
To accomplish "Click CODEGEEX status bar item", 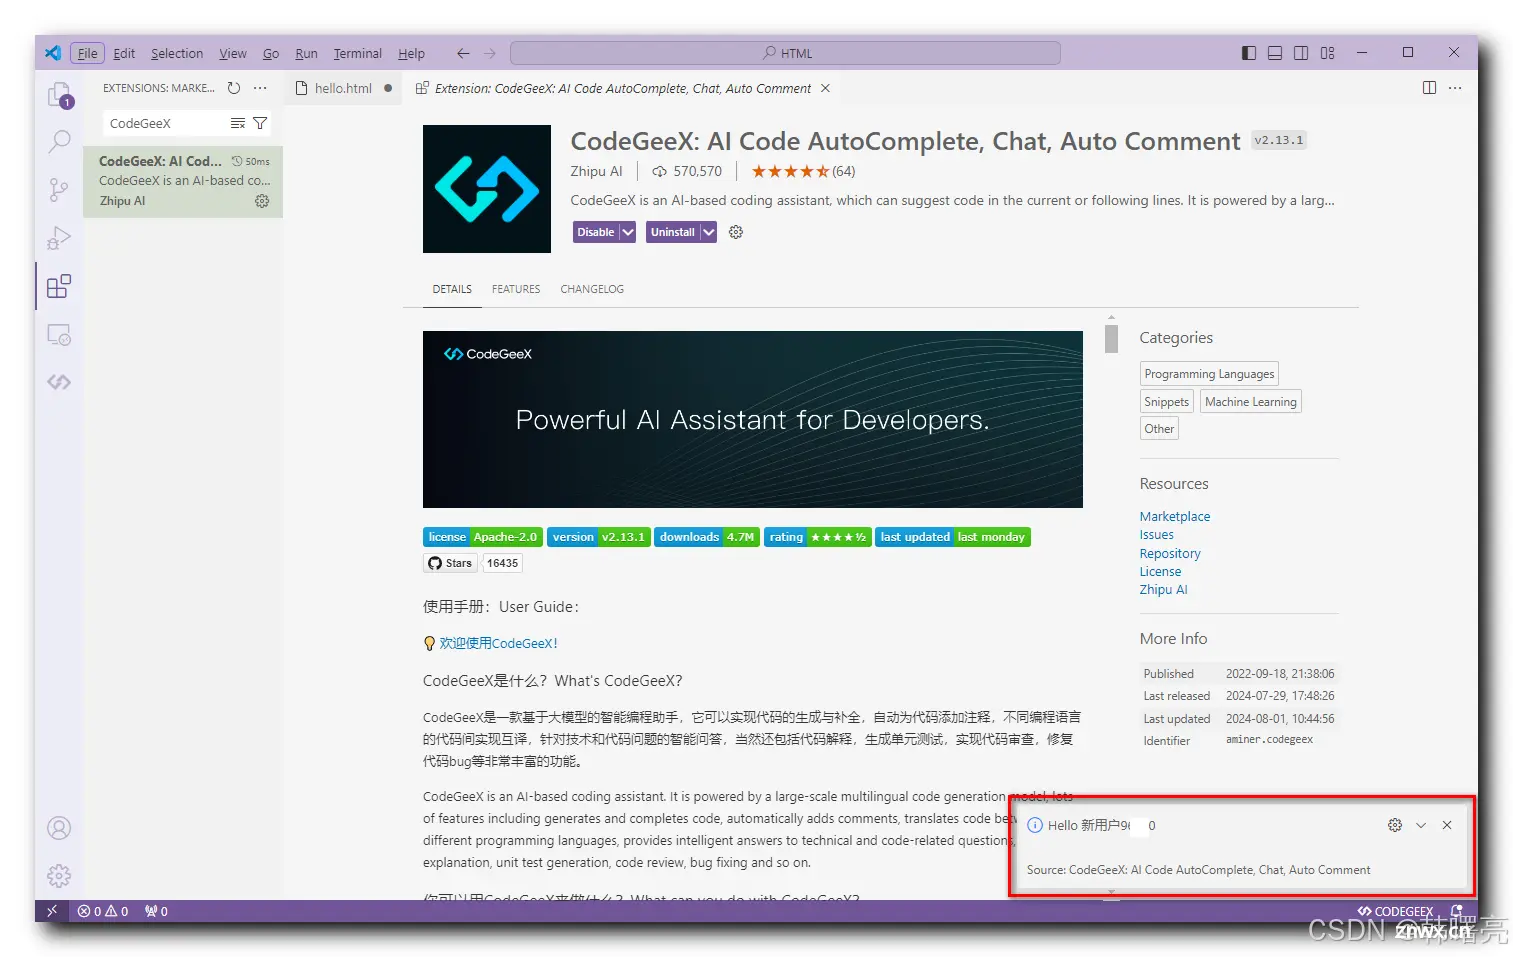I will [x=1395, y=911].
